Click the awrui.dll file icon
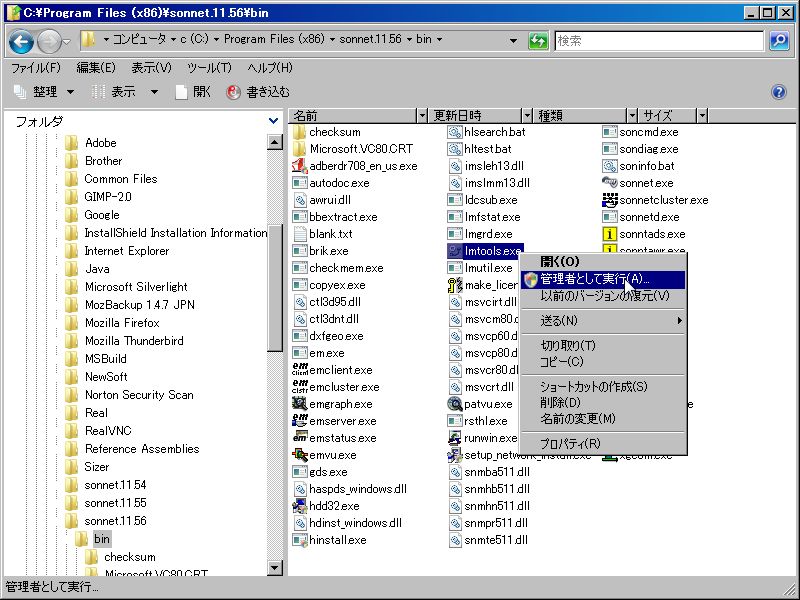Screen dimensions: 800x600 pos(299,200)
